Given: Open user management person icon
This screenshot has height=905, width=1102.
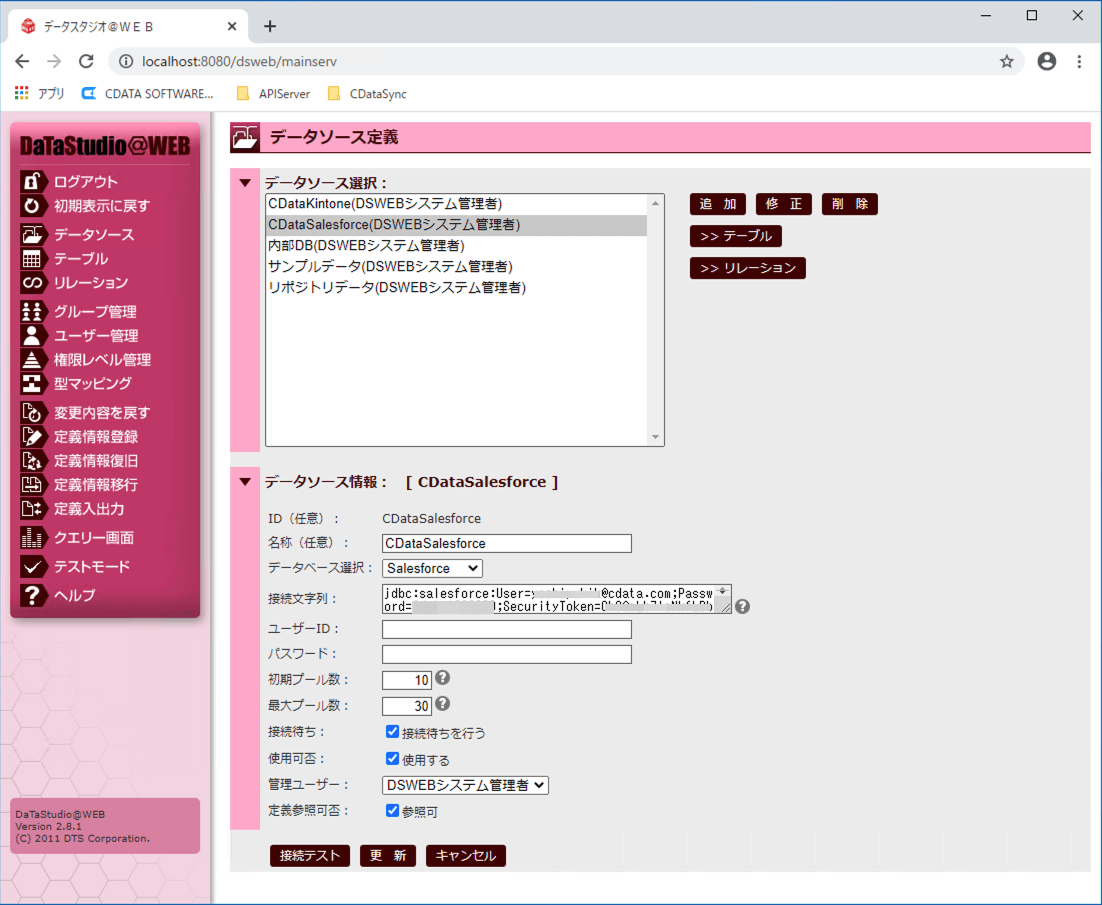Looking at the screenshot, I should point(32,335).
